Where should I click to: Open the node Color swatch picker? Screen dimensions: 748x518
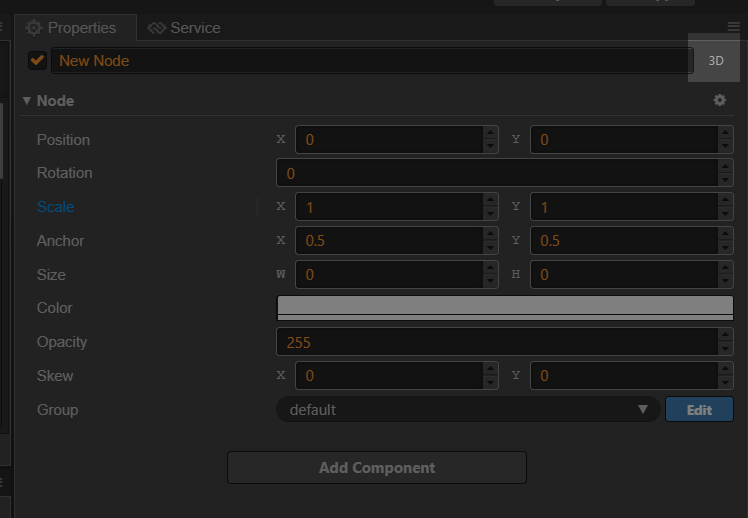tap(504, 308)
